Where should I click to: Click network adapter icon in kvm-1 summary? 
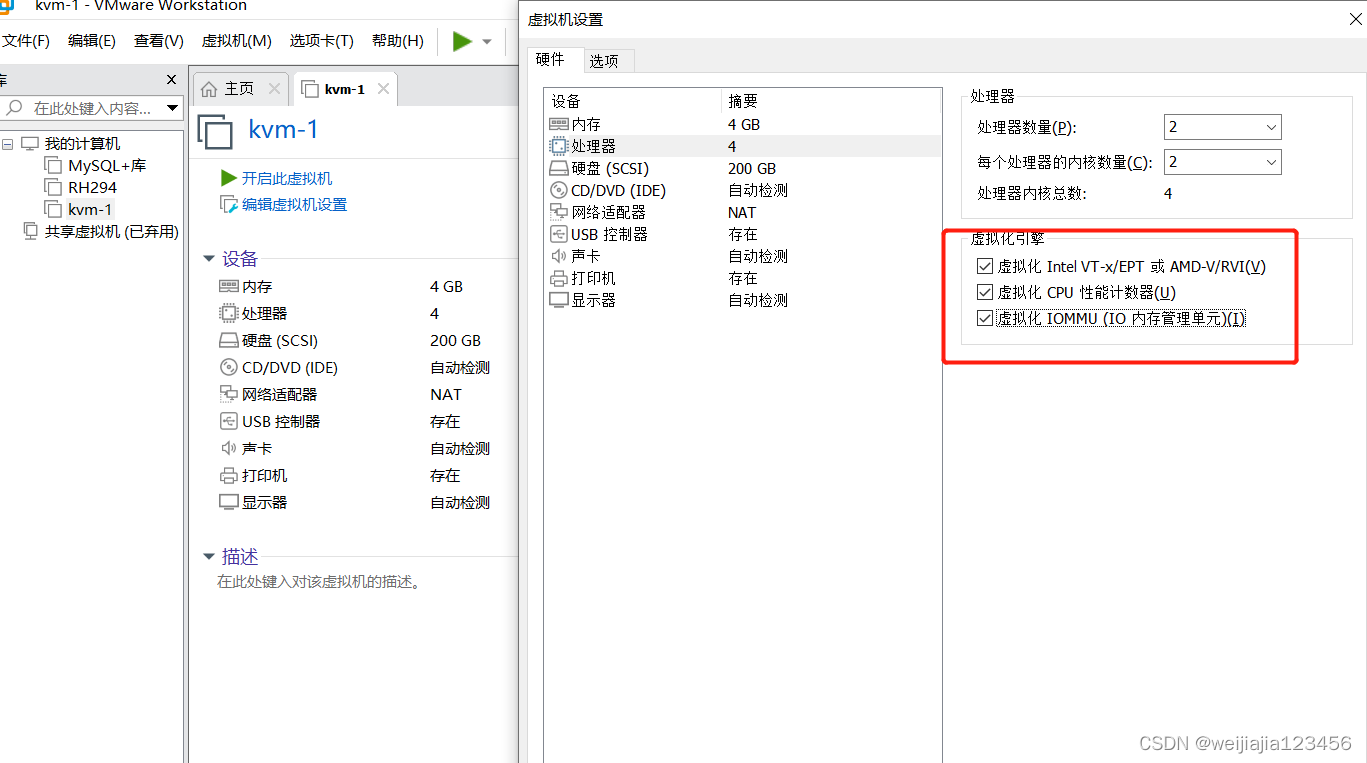tap(229, 394)
